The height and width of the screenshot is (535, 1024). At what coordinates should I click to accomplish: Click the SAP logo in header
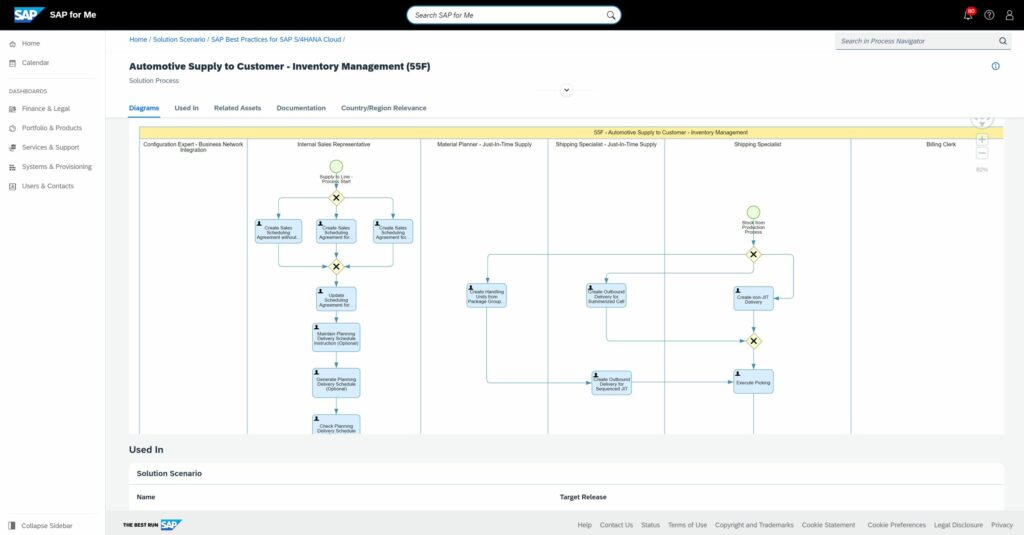pos(28,14)
